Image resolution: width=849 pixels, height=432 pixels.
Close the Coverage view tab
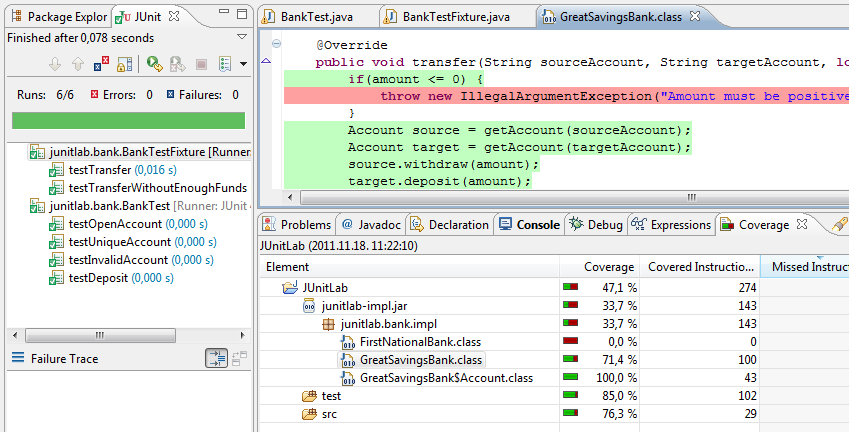pos(802,224)
